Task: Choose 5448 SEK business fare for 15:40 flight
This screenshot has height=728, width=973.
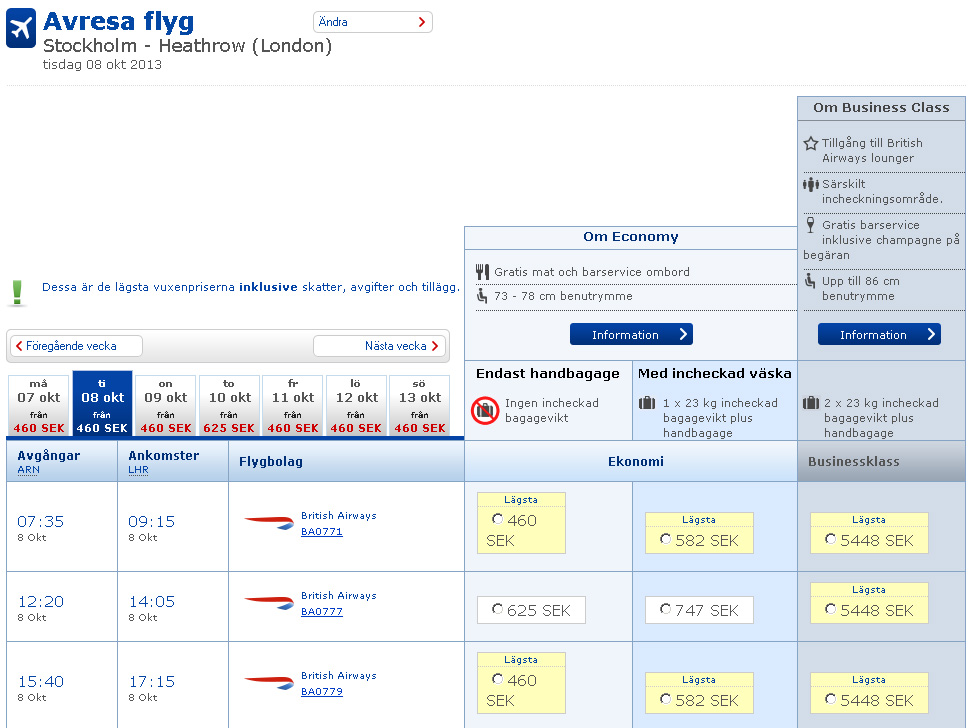Action: (x=831, y=699)
